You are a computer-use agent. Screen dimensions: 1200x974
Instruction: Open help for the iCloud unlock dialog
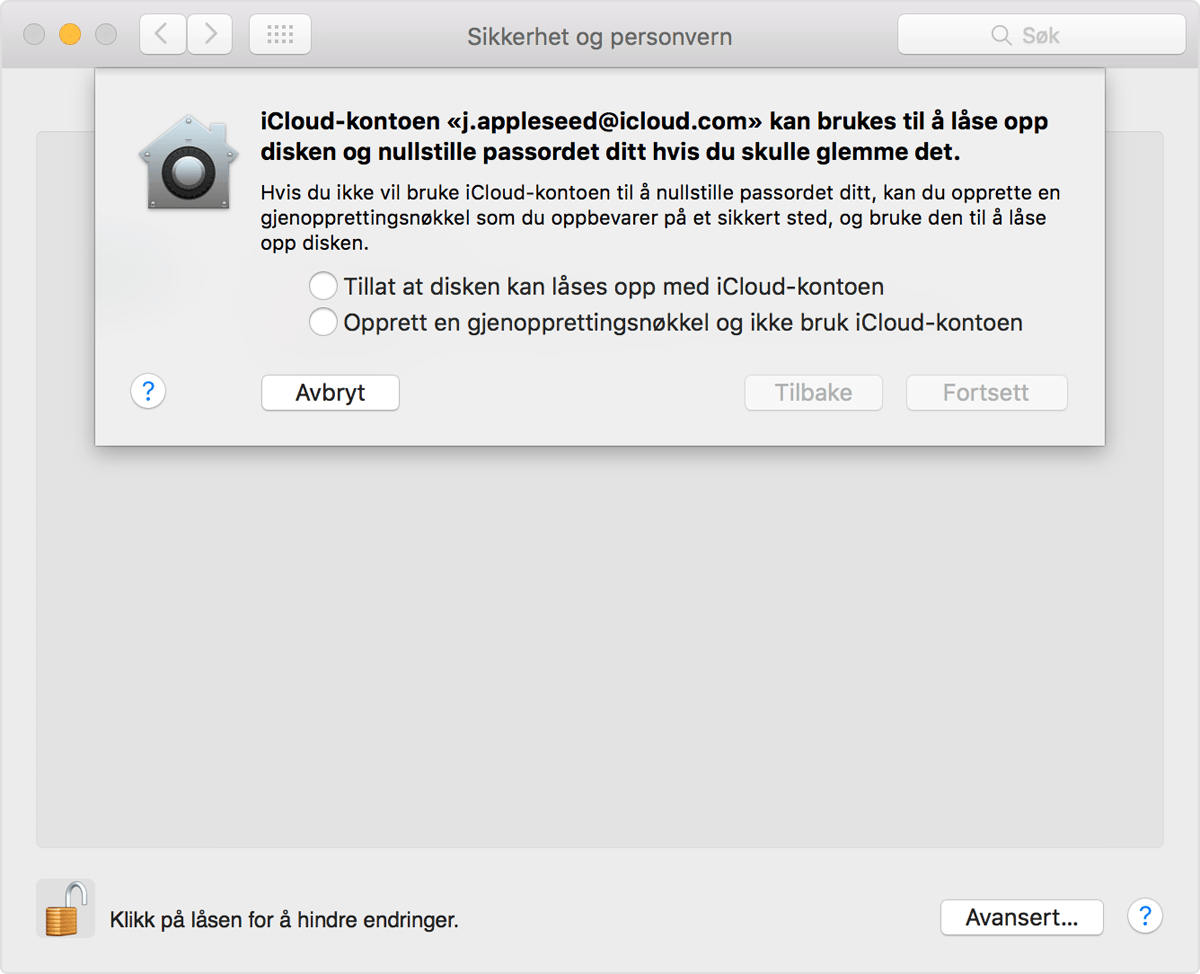[148, 391]
